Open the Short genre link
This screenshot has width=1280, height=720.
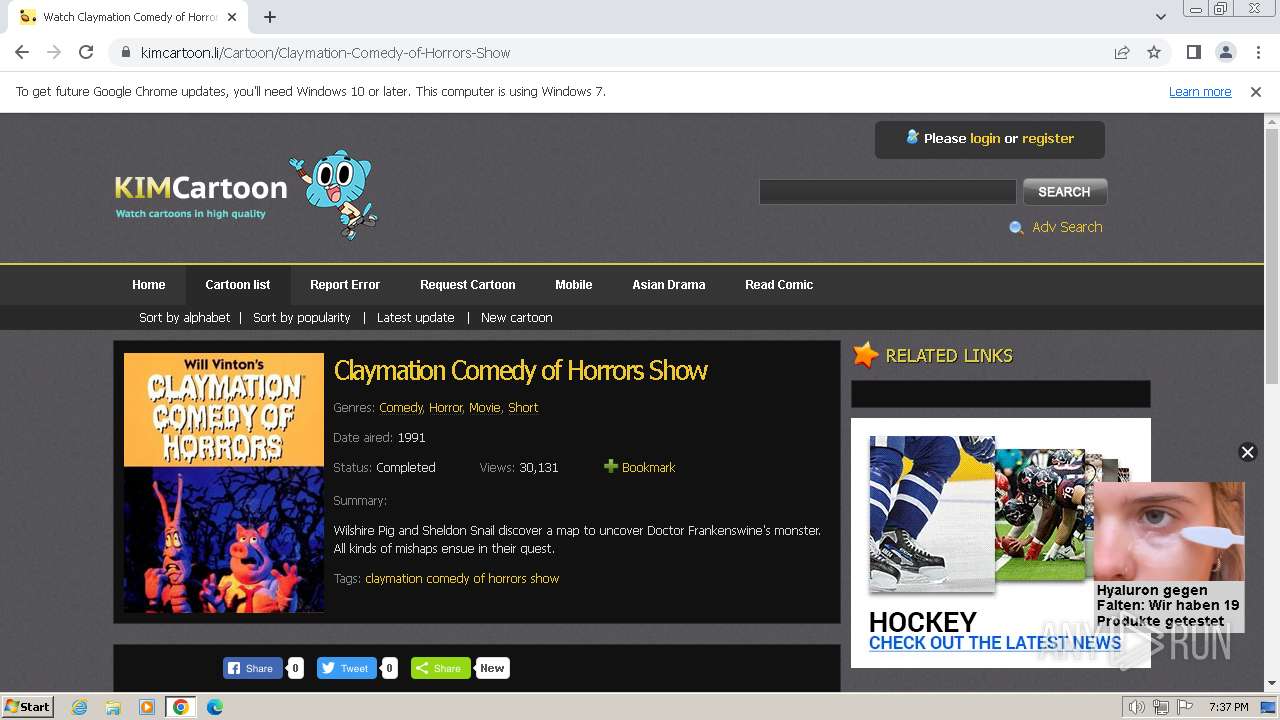pyautogui.click(x=523, y=407)
